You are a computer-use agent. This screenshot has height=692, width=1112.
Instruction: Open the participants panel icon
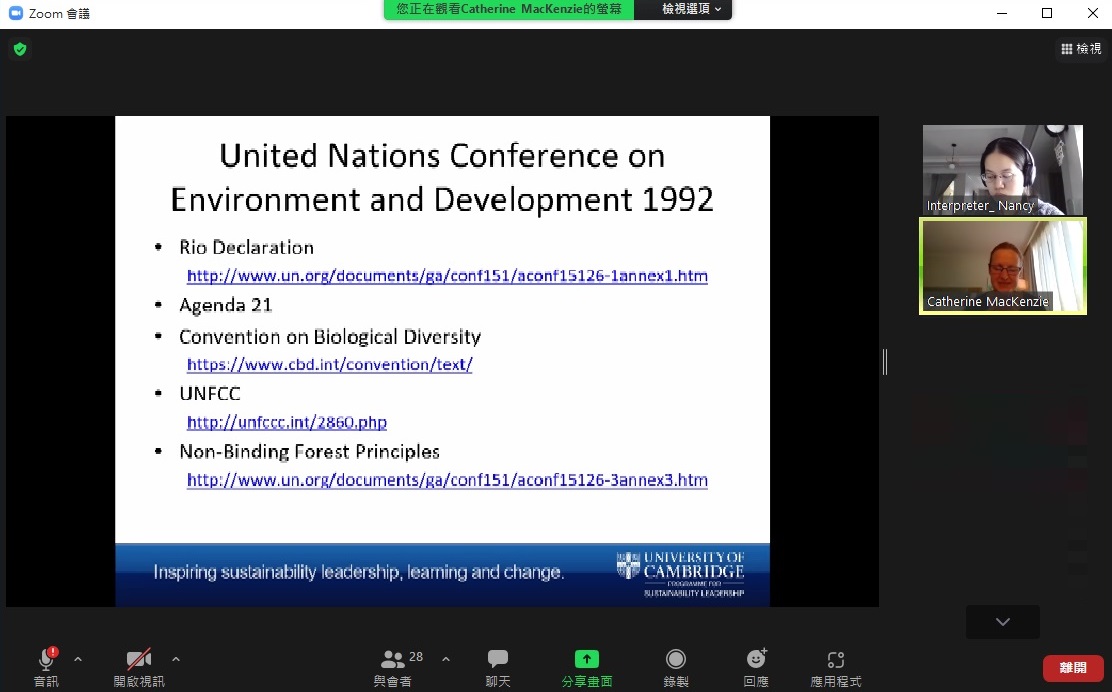[x=394, y=659]
